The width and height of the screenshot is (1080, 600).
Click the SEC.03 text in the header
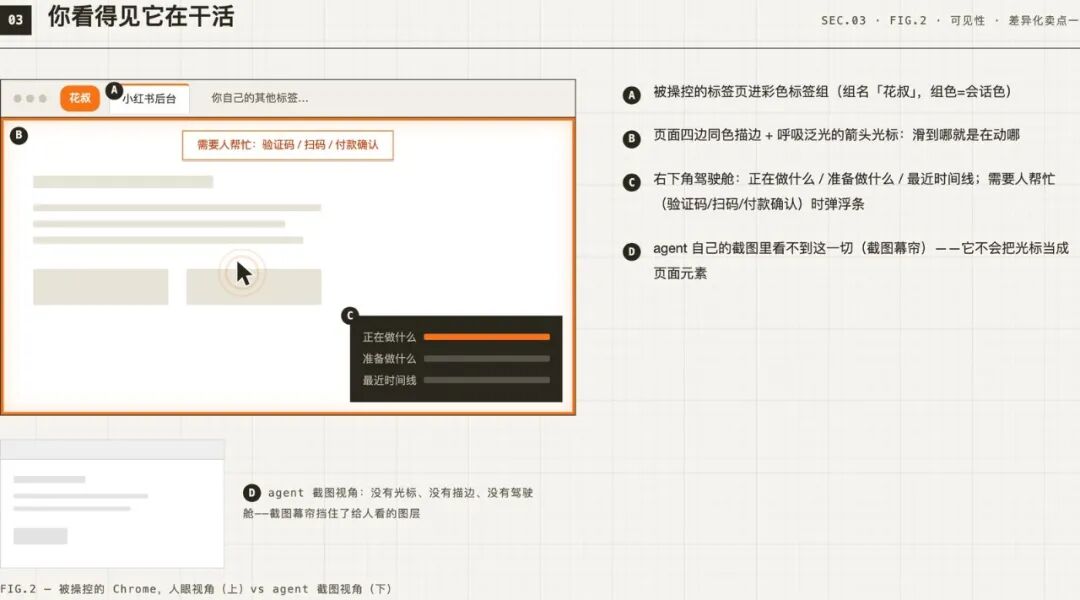(843, 21)
